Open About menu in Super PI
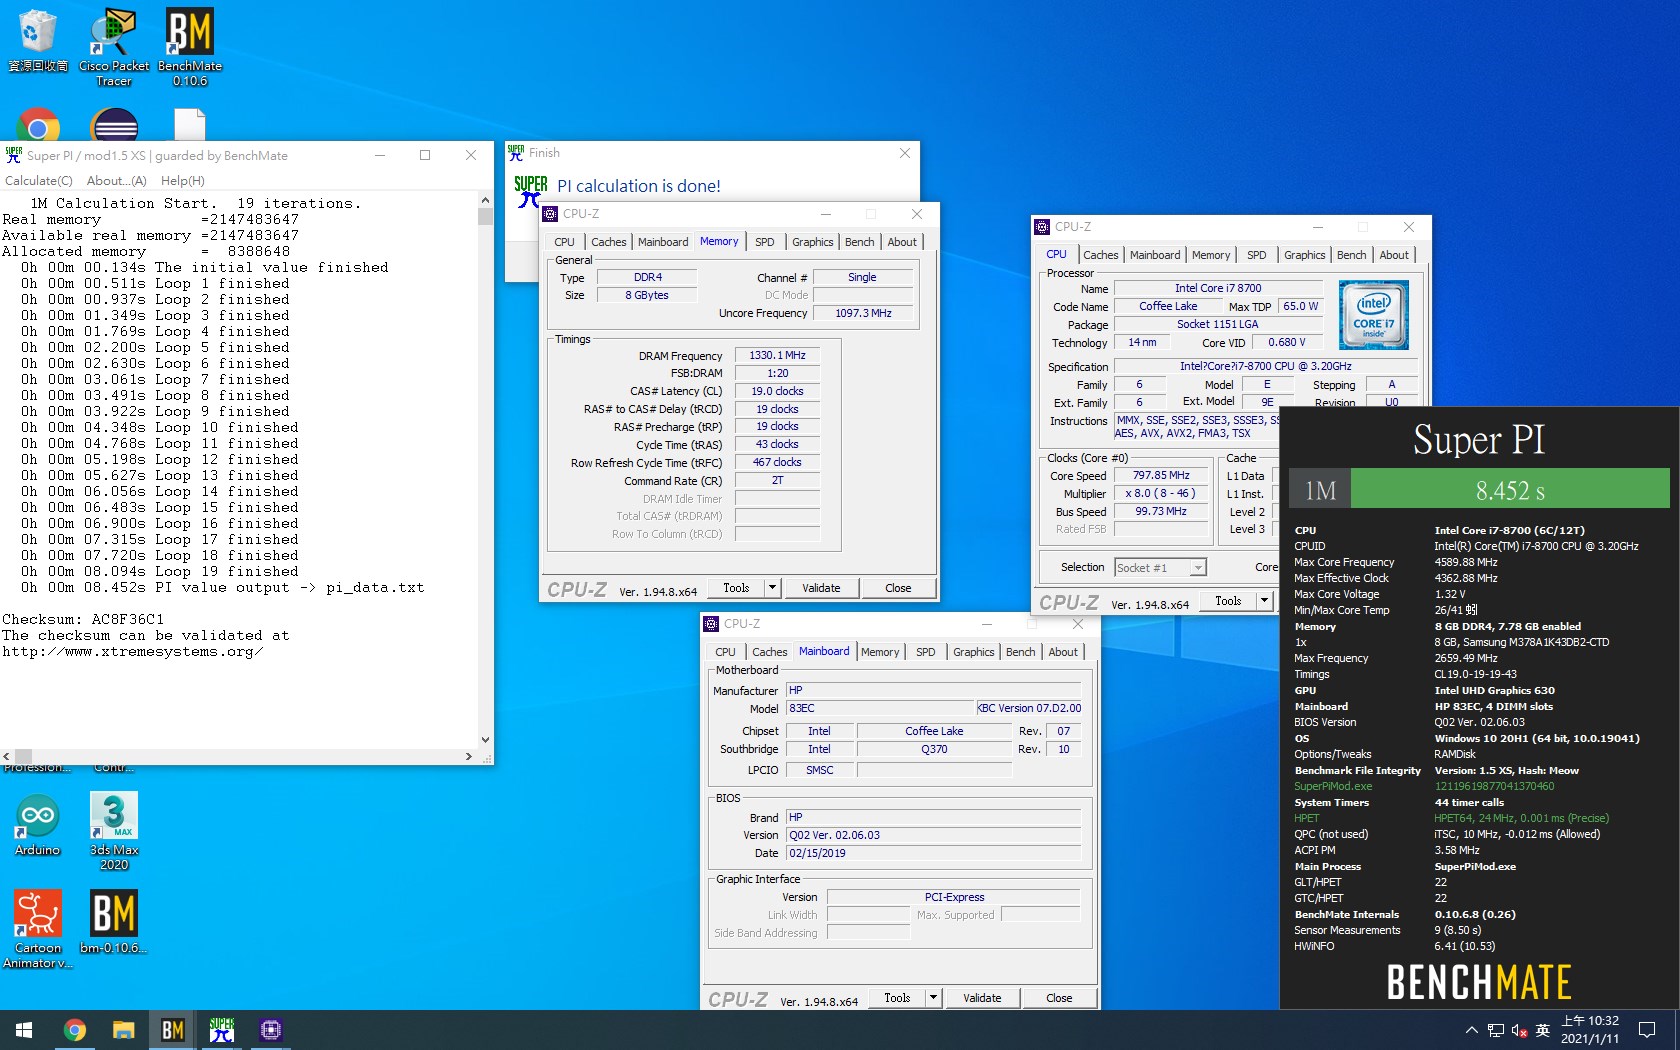This screenshot has width=1680, height=1050. tap(116, 181)
